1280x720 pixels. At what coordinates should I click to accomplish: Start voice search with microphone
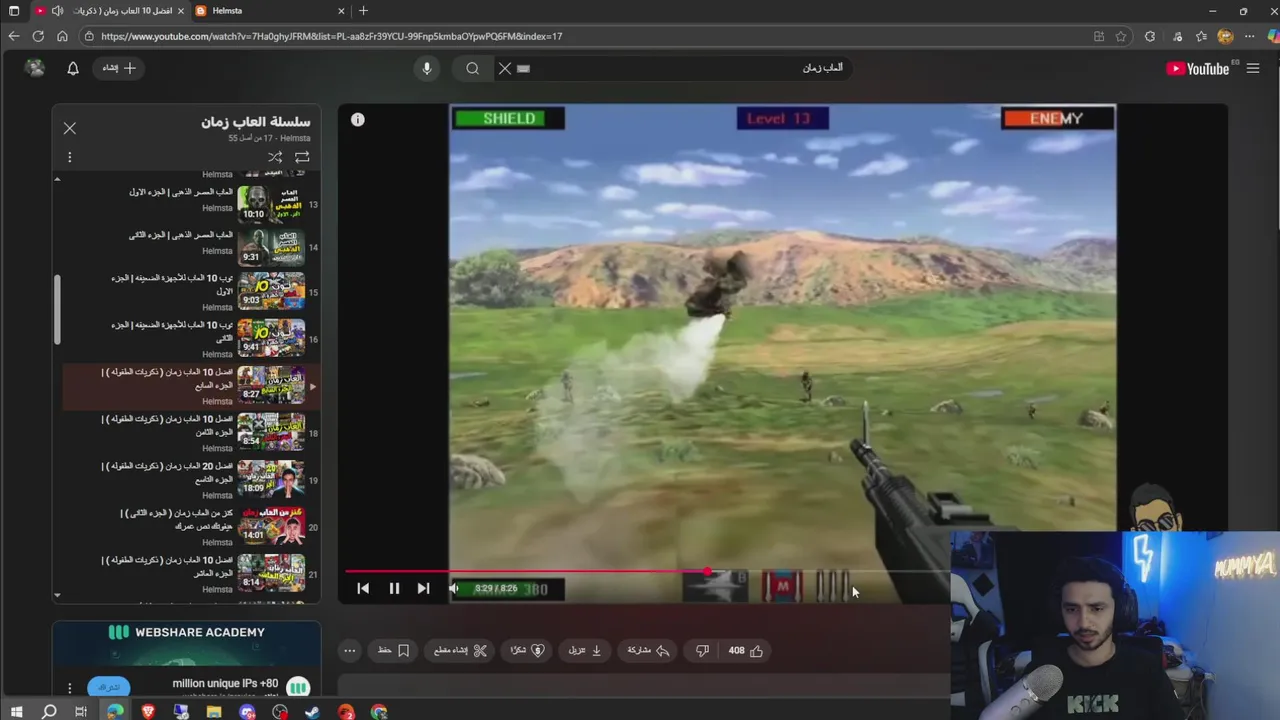click(427, 68)
